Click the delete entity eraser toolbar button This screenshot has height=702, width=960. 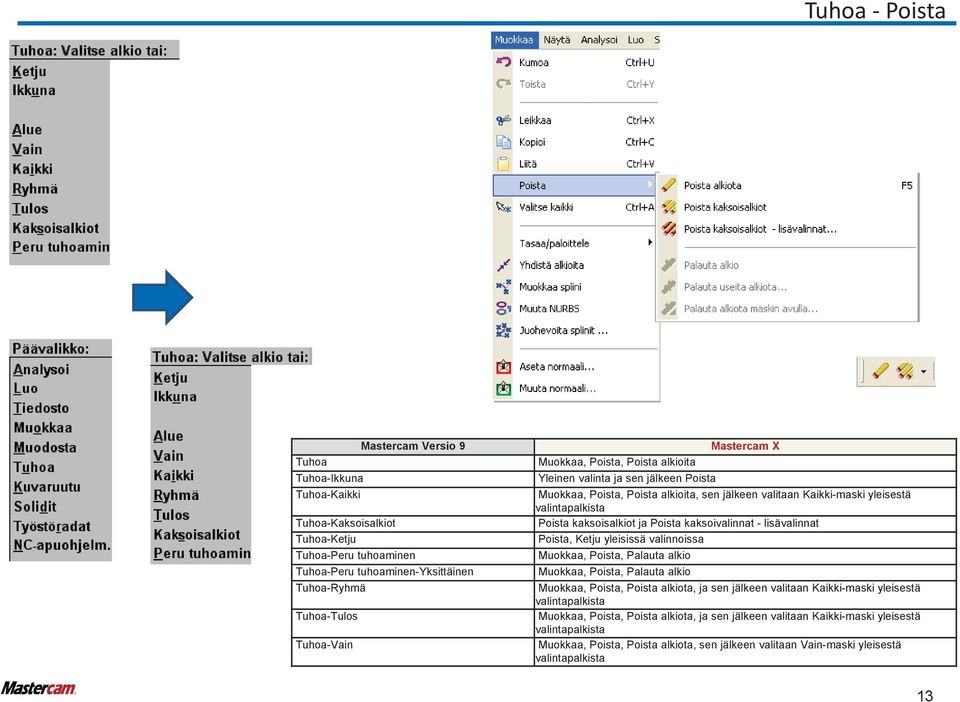click(x=880, y=371)
